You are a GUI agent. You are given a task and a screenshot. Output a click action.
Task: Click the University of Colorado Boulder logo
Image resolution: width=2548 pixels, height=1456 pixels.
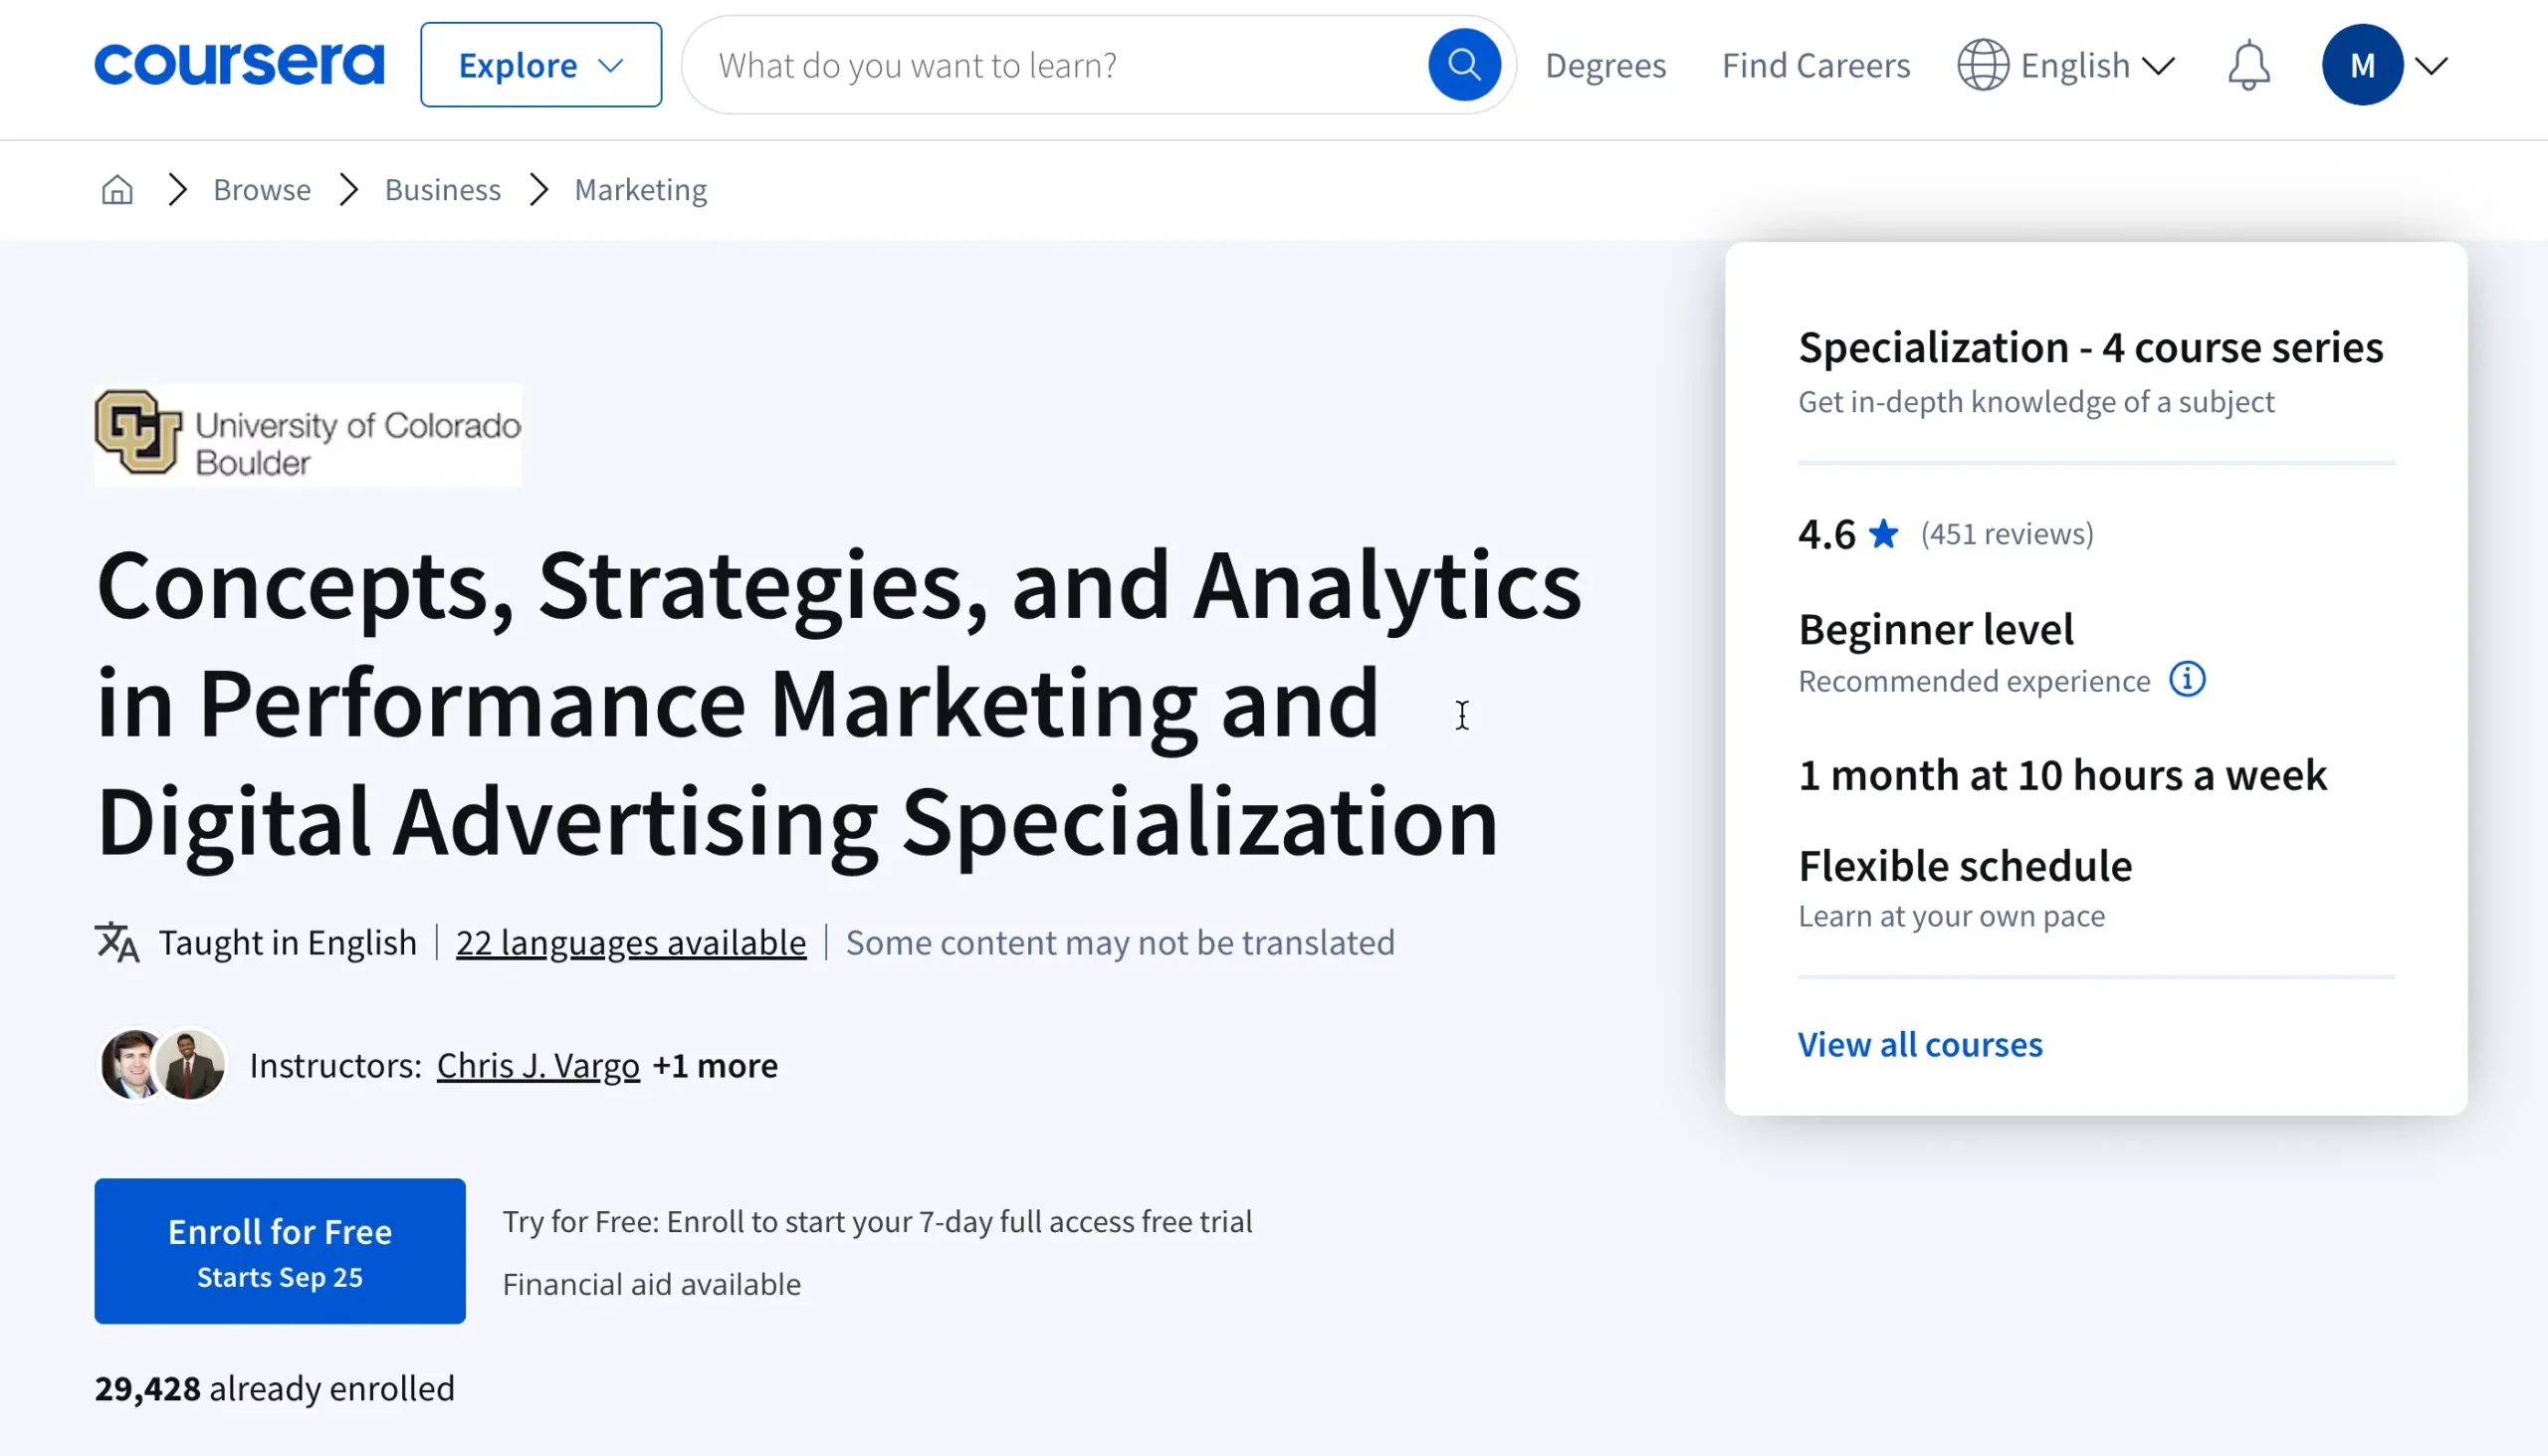pyautogui.click(x=307, y=436)
